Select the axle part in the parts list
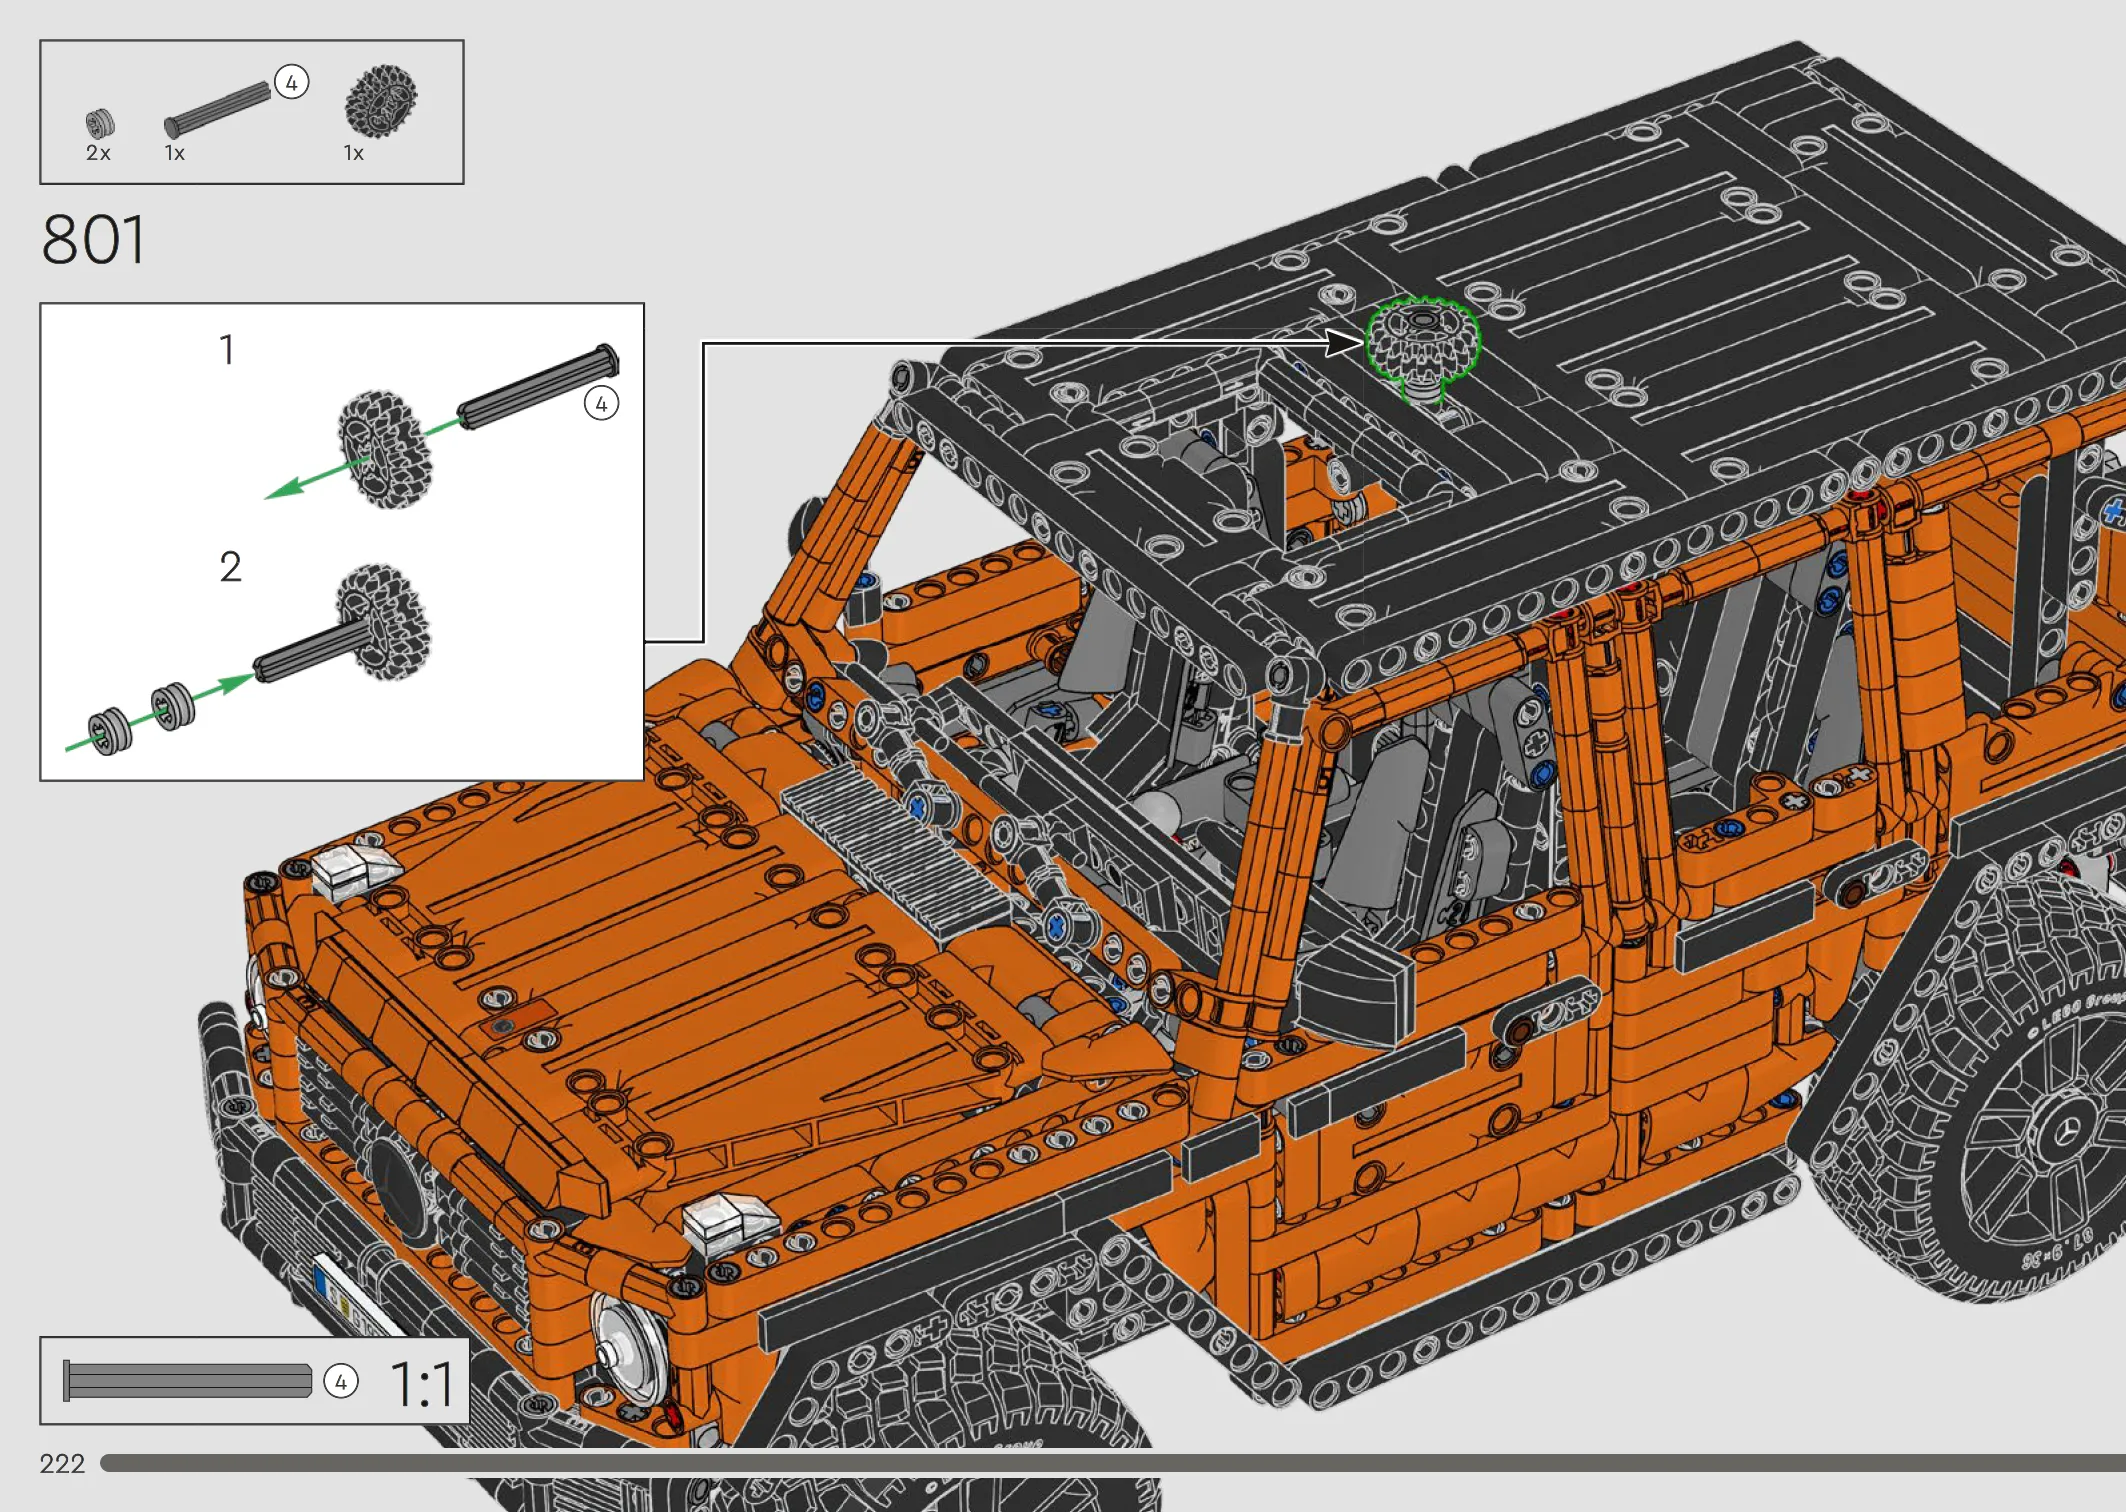This screenshot has width=2126, height=1512. click(x=218, y=109)
